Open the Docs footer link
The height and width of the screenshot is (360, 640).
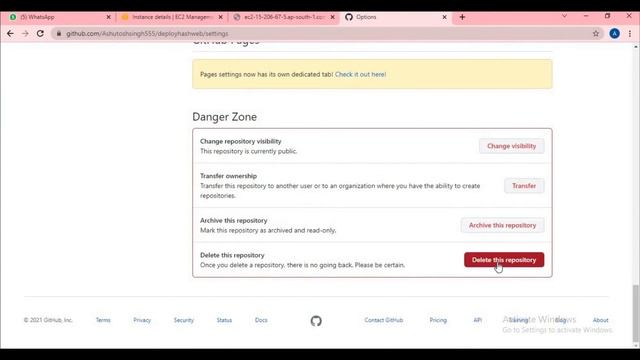pos(261,320)
